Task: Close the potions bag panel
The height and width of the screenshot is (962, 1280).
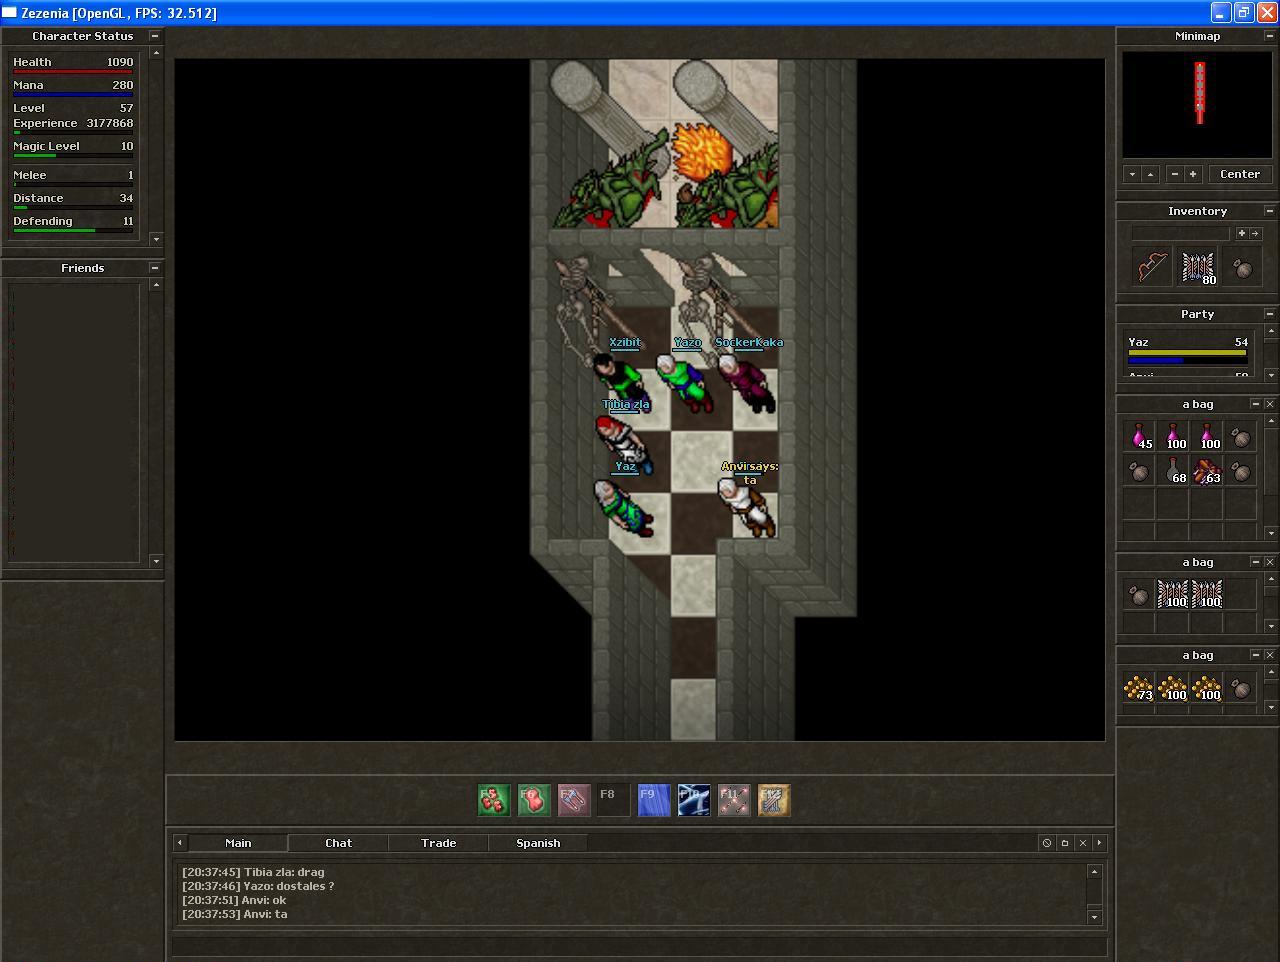Action: 1270,404
